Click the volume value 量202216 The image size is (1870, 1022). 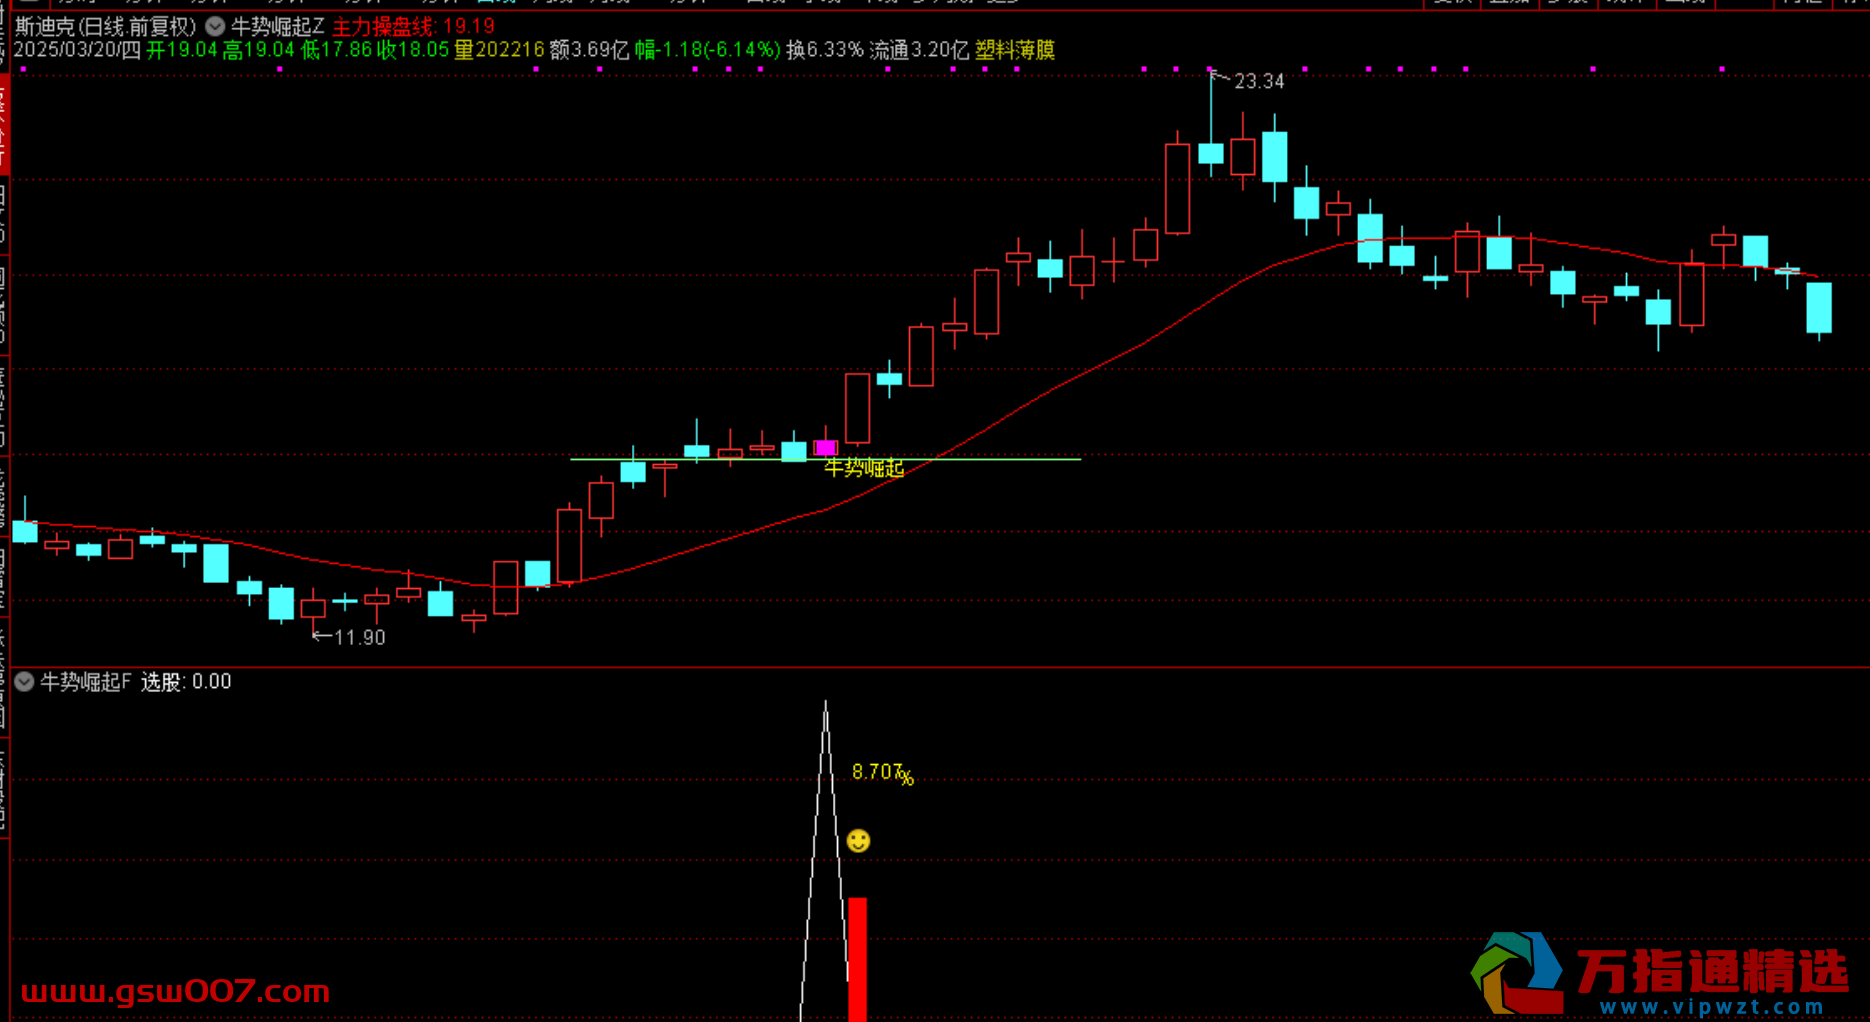click(499, 50)
